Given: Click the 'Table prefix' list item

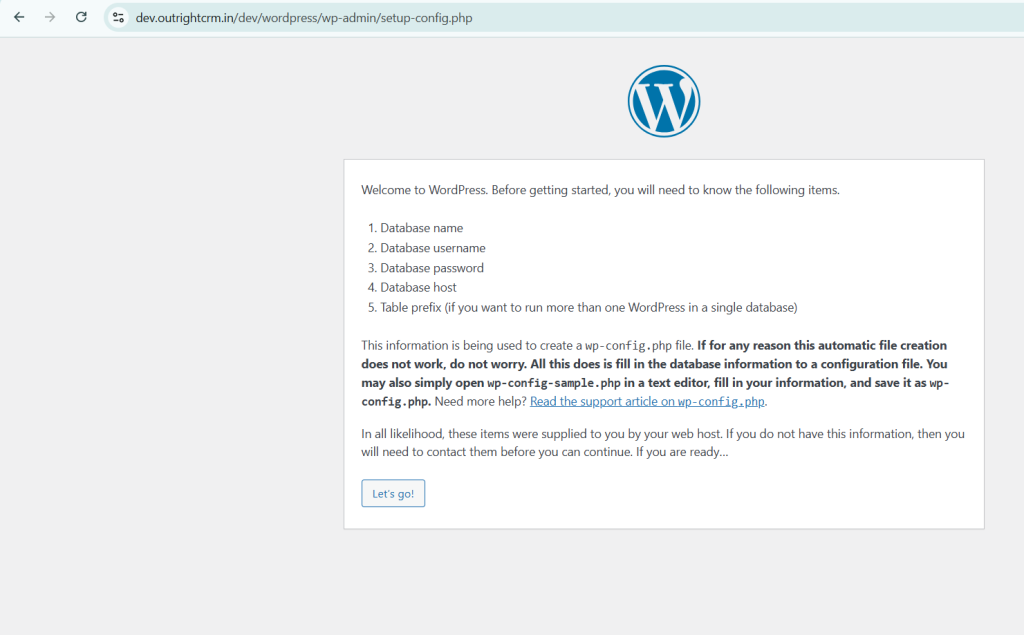Looking at the screenshot, I should click(x=588, y=308).
